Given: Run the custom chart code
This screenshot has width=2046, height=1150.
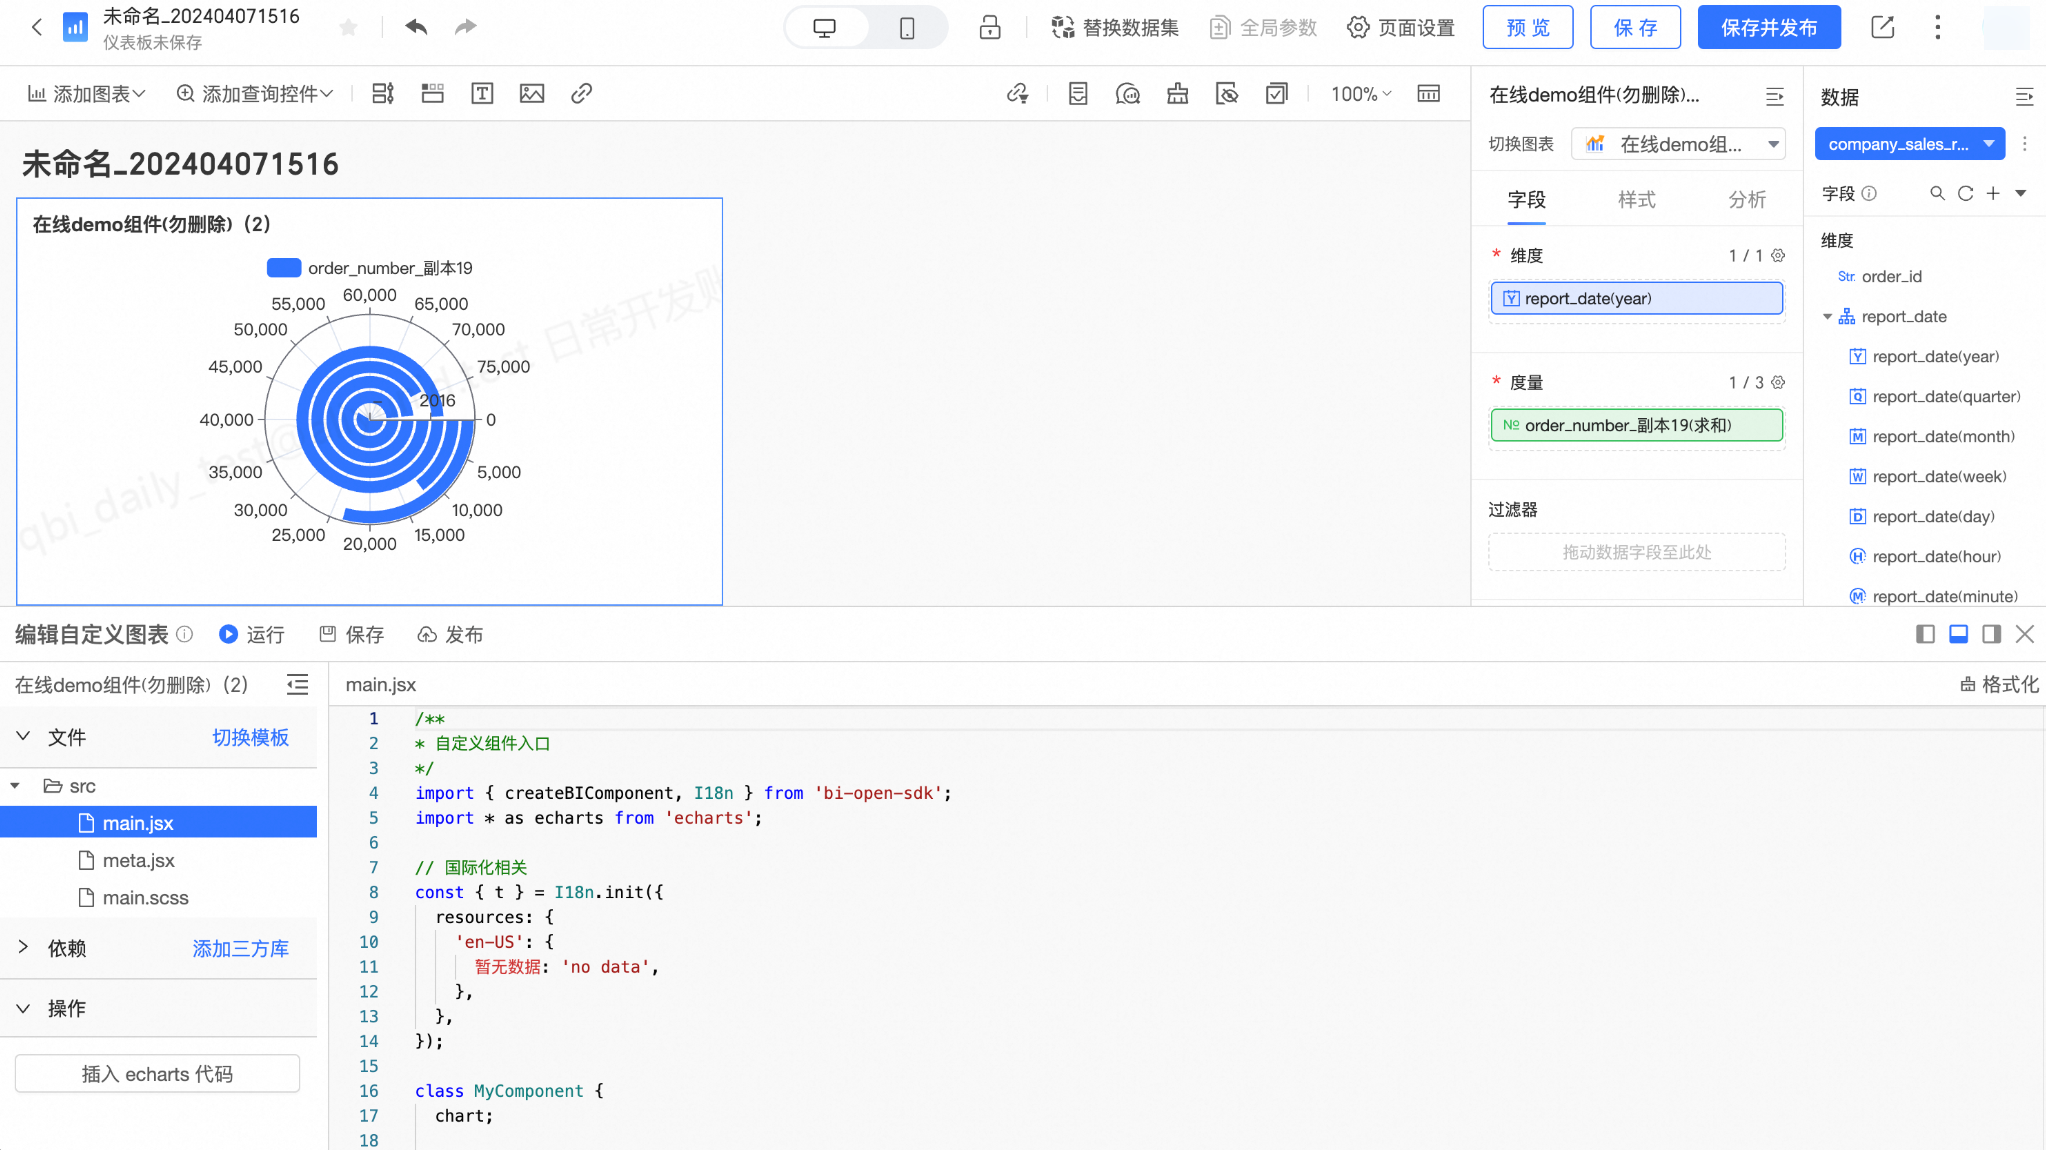Looking at the screenshot, I should click(x=252, y=634).
